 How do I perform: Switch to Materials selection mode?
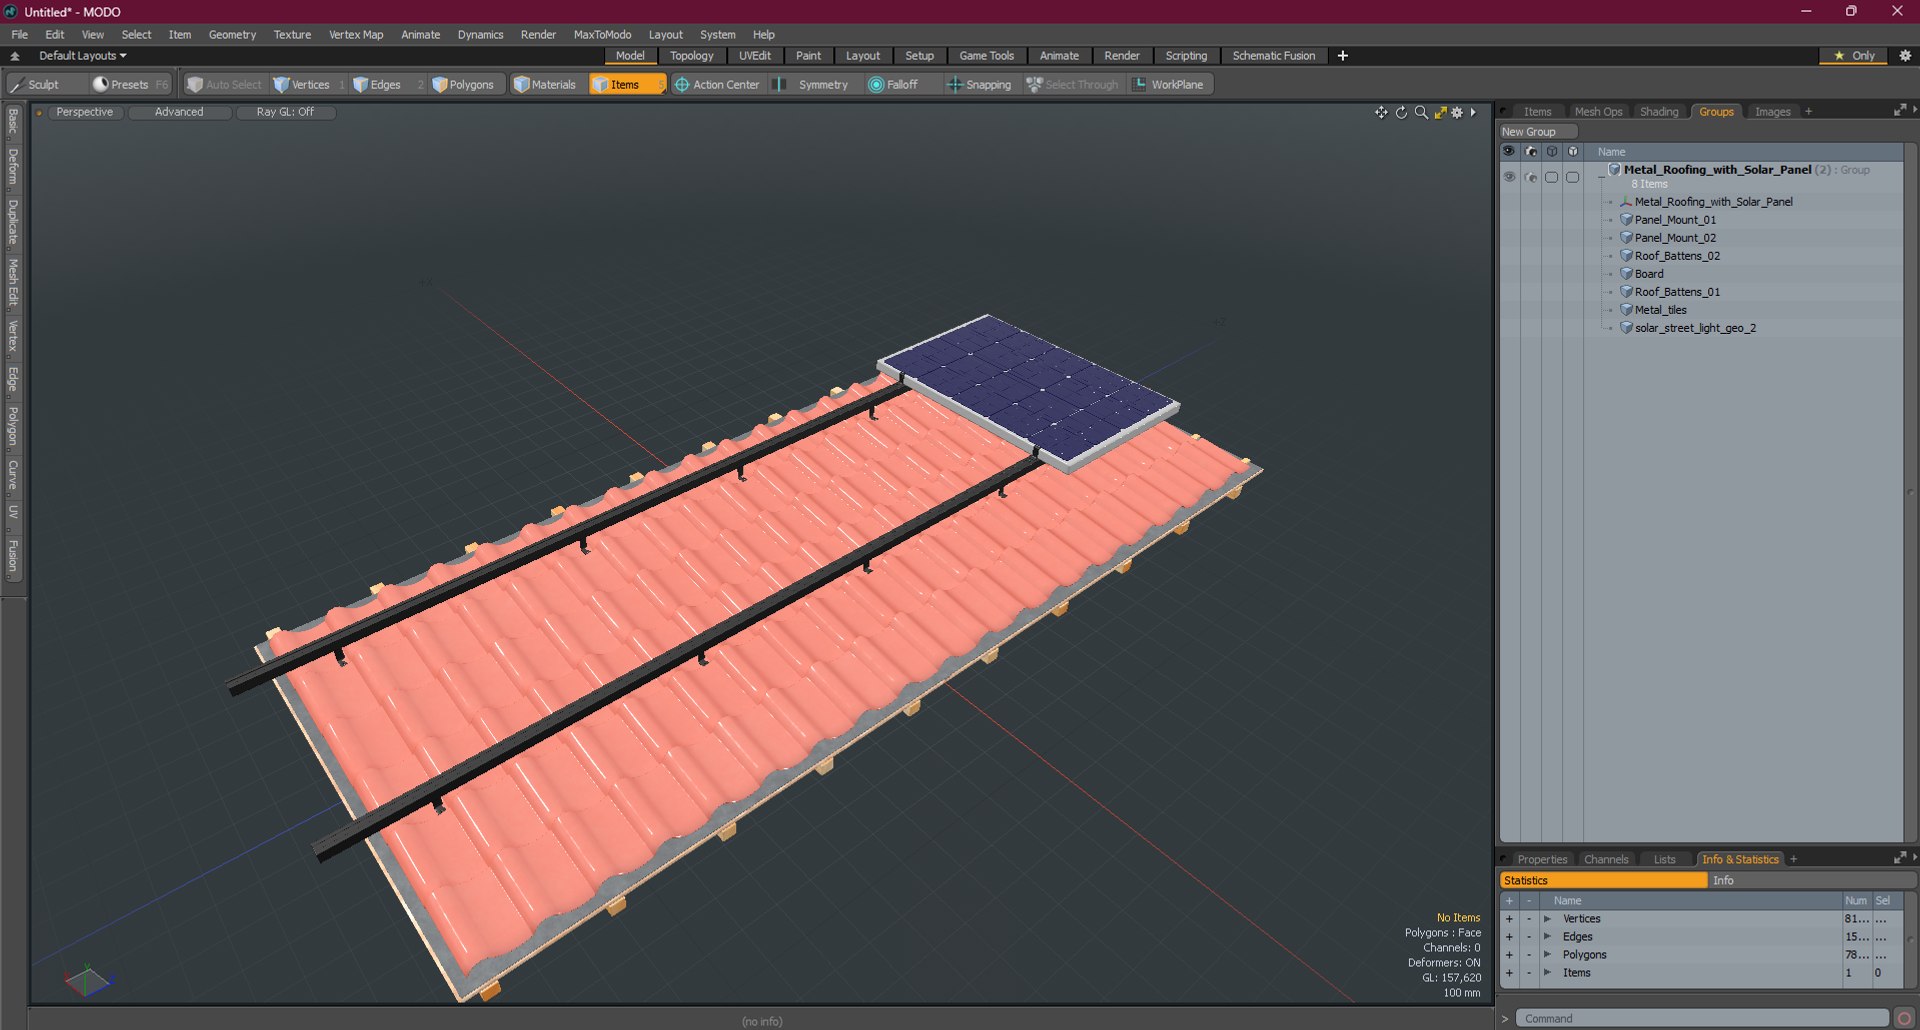pos(545,85)
